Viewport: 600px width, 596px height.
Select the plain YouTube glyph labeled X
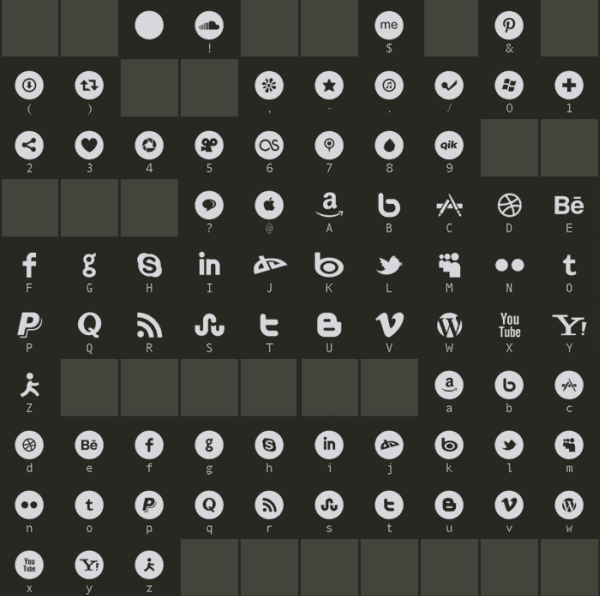[x=509, y=325]
